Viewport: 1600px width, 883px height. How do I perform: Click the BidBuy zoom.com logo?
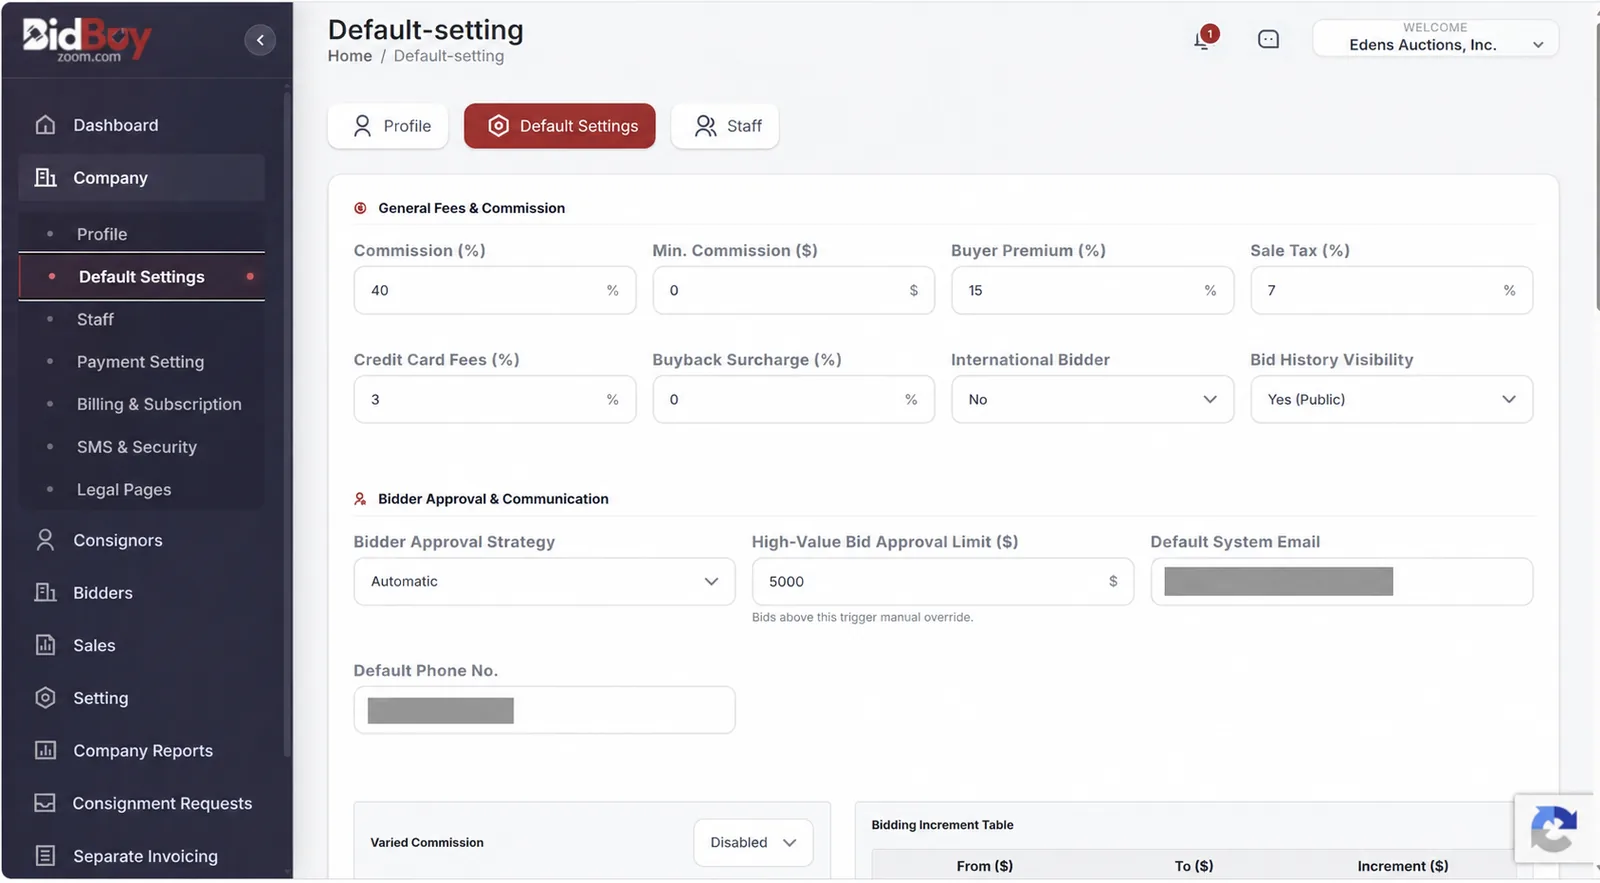[x=87, y=40]
